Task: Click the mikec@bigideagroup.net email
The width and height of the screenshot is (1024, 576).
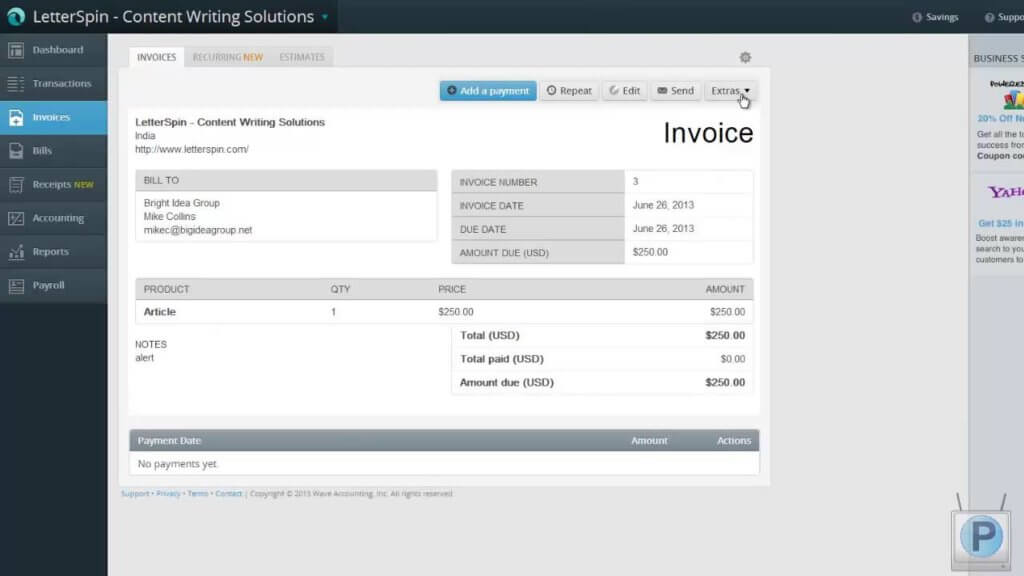Action: tap(198, 230)
